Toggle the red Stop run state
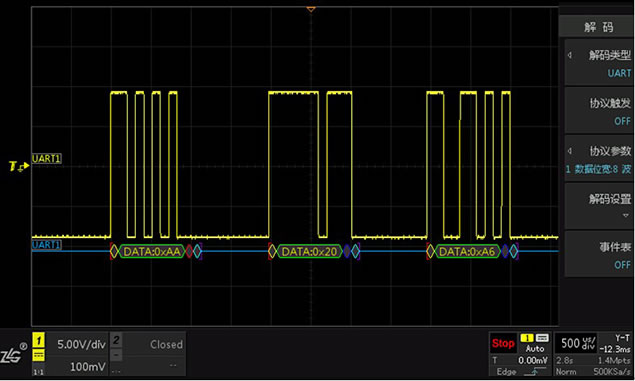 (x=503, y=343)
